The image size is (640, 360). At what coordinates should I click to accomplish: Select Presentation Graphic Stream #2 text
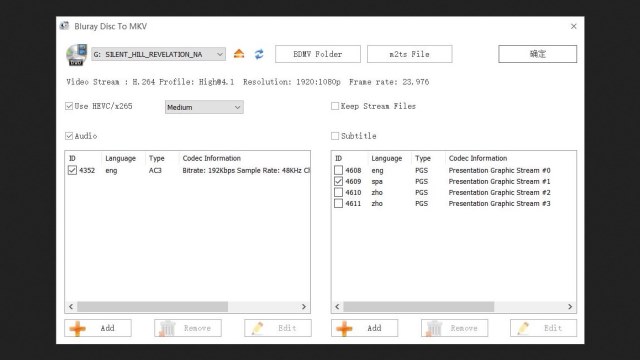(499, 192)
